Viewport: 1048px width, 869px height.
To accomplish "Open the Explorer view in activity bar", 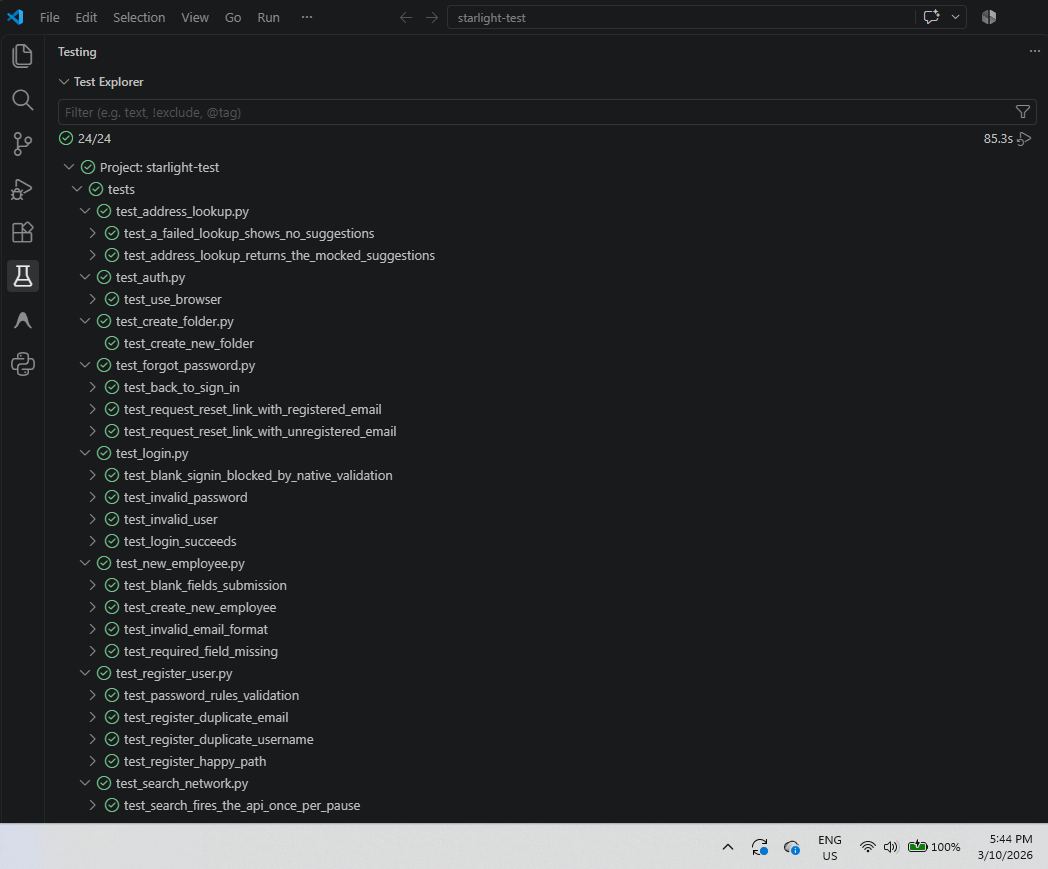I will (x=23, y=55).
